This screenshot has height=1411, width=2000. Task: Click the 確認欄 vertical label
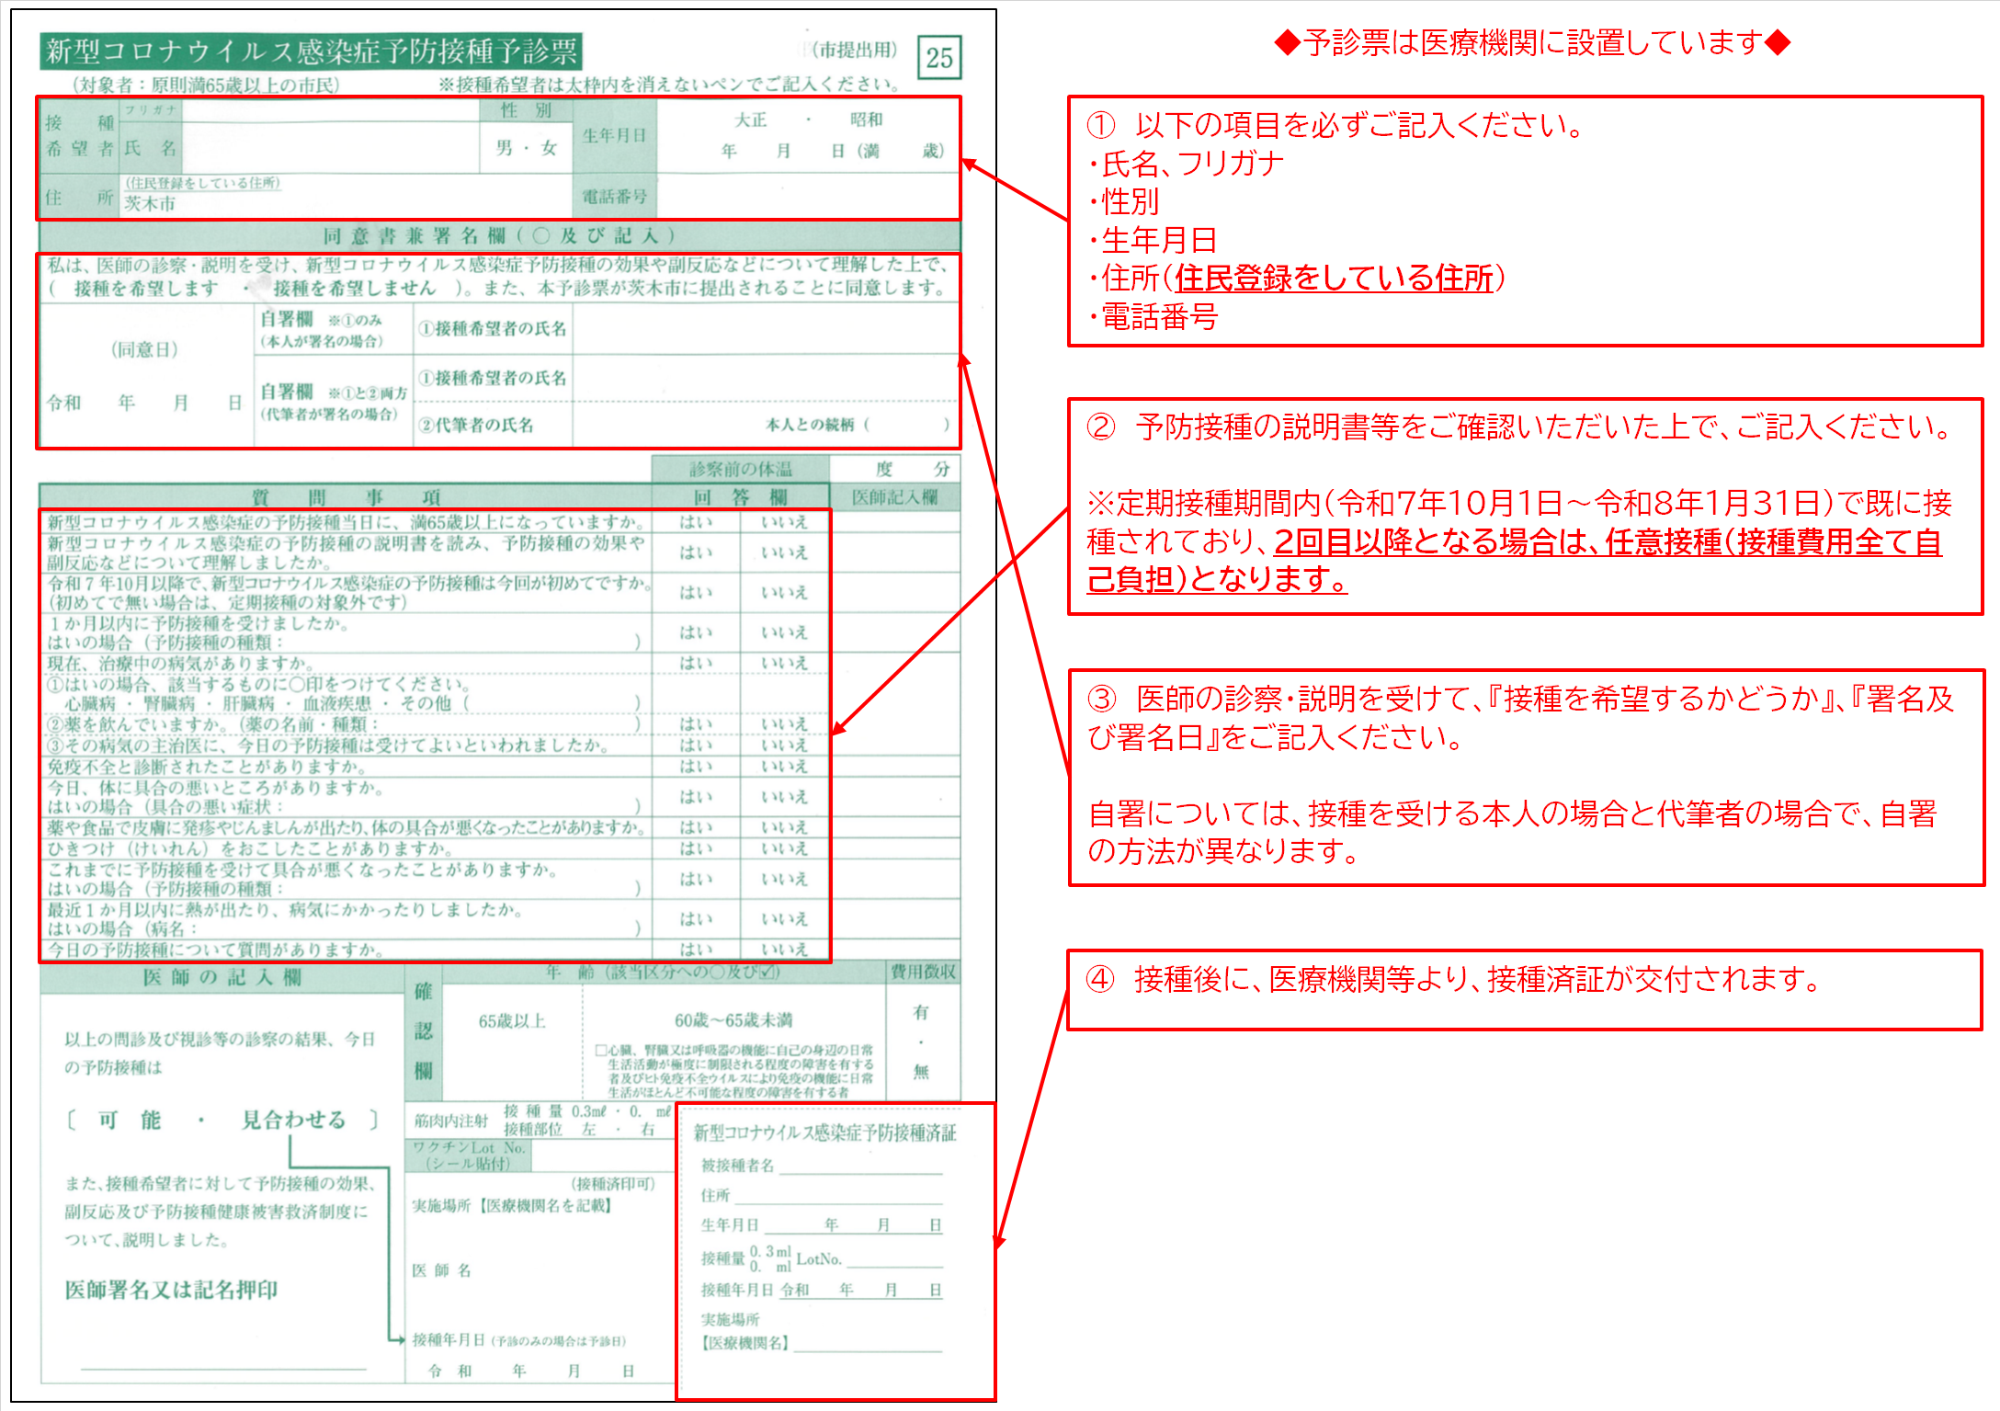(423, 1031)
